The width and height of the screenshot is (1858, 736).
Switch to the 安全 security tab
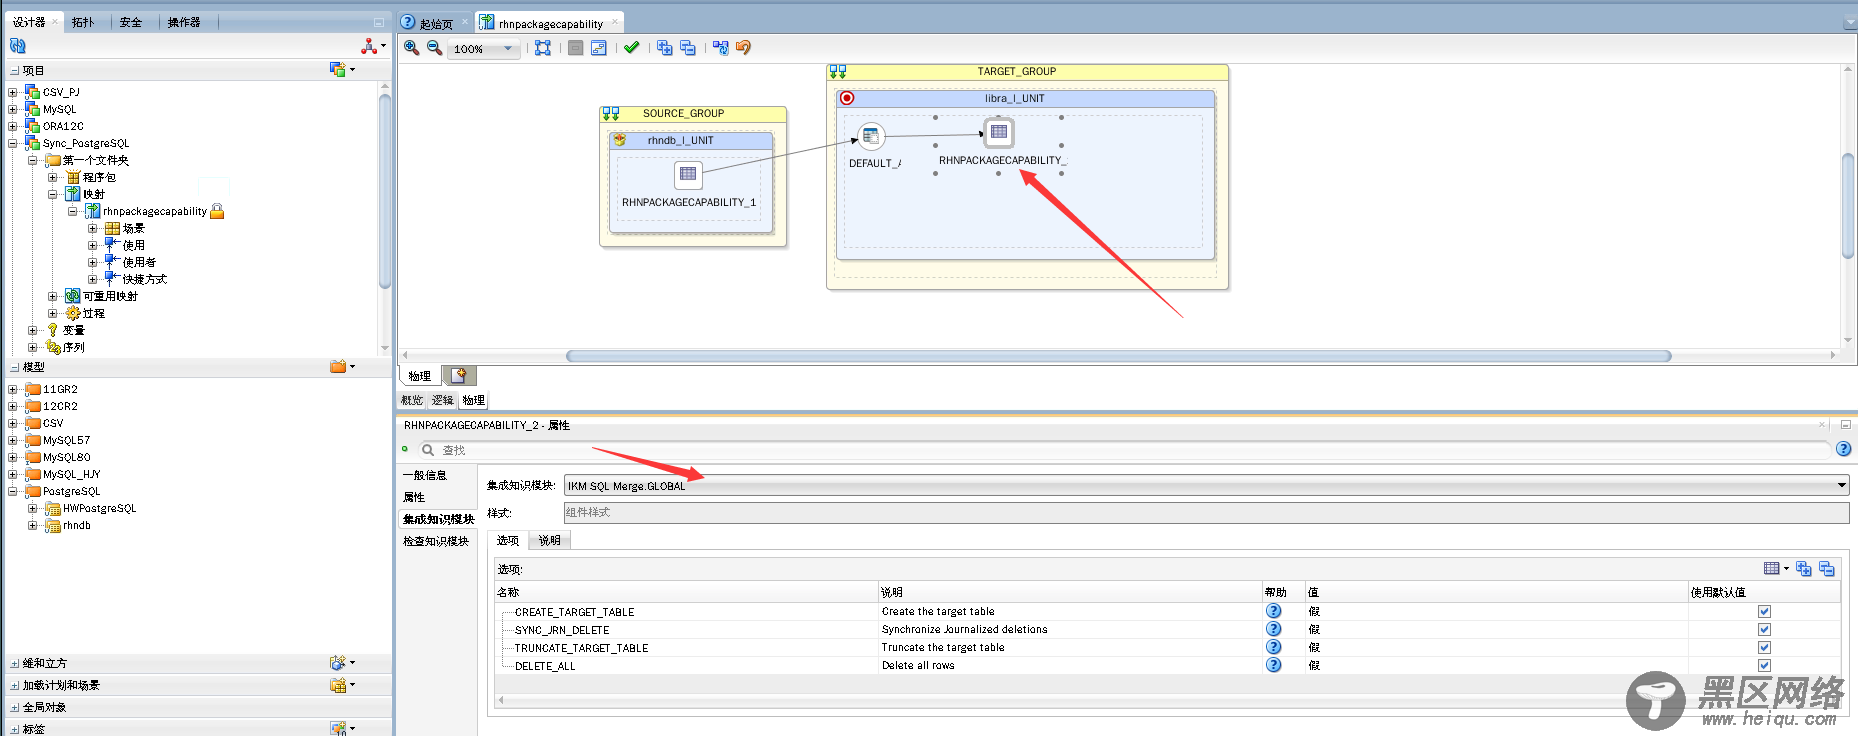coord(131,22)
